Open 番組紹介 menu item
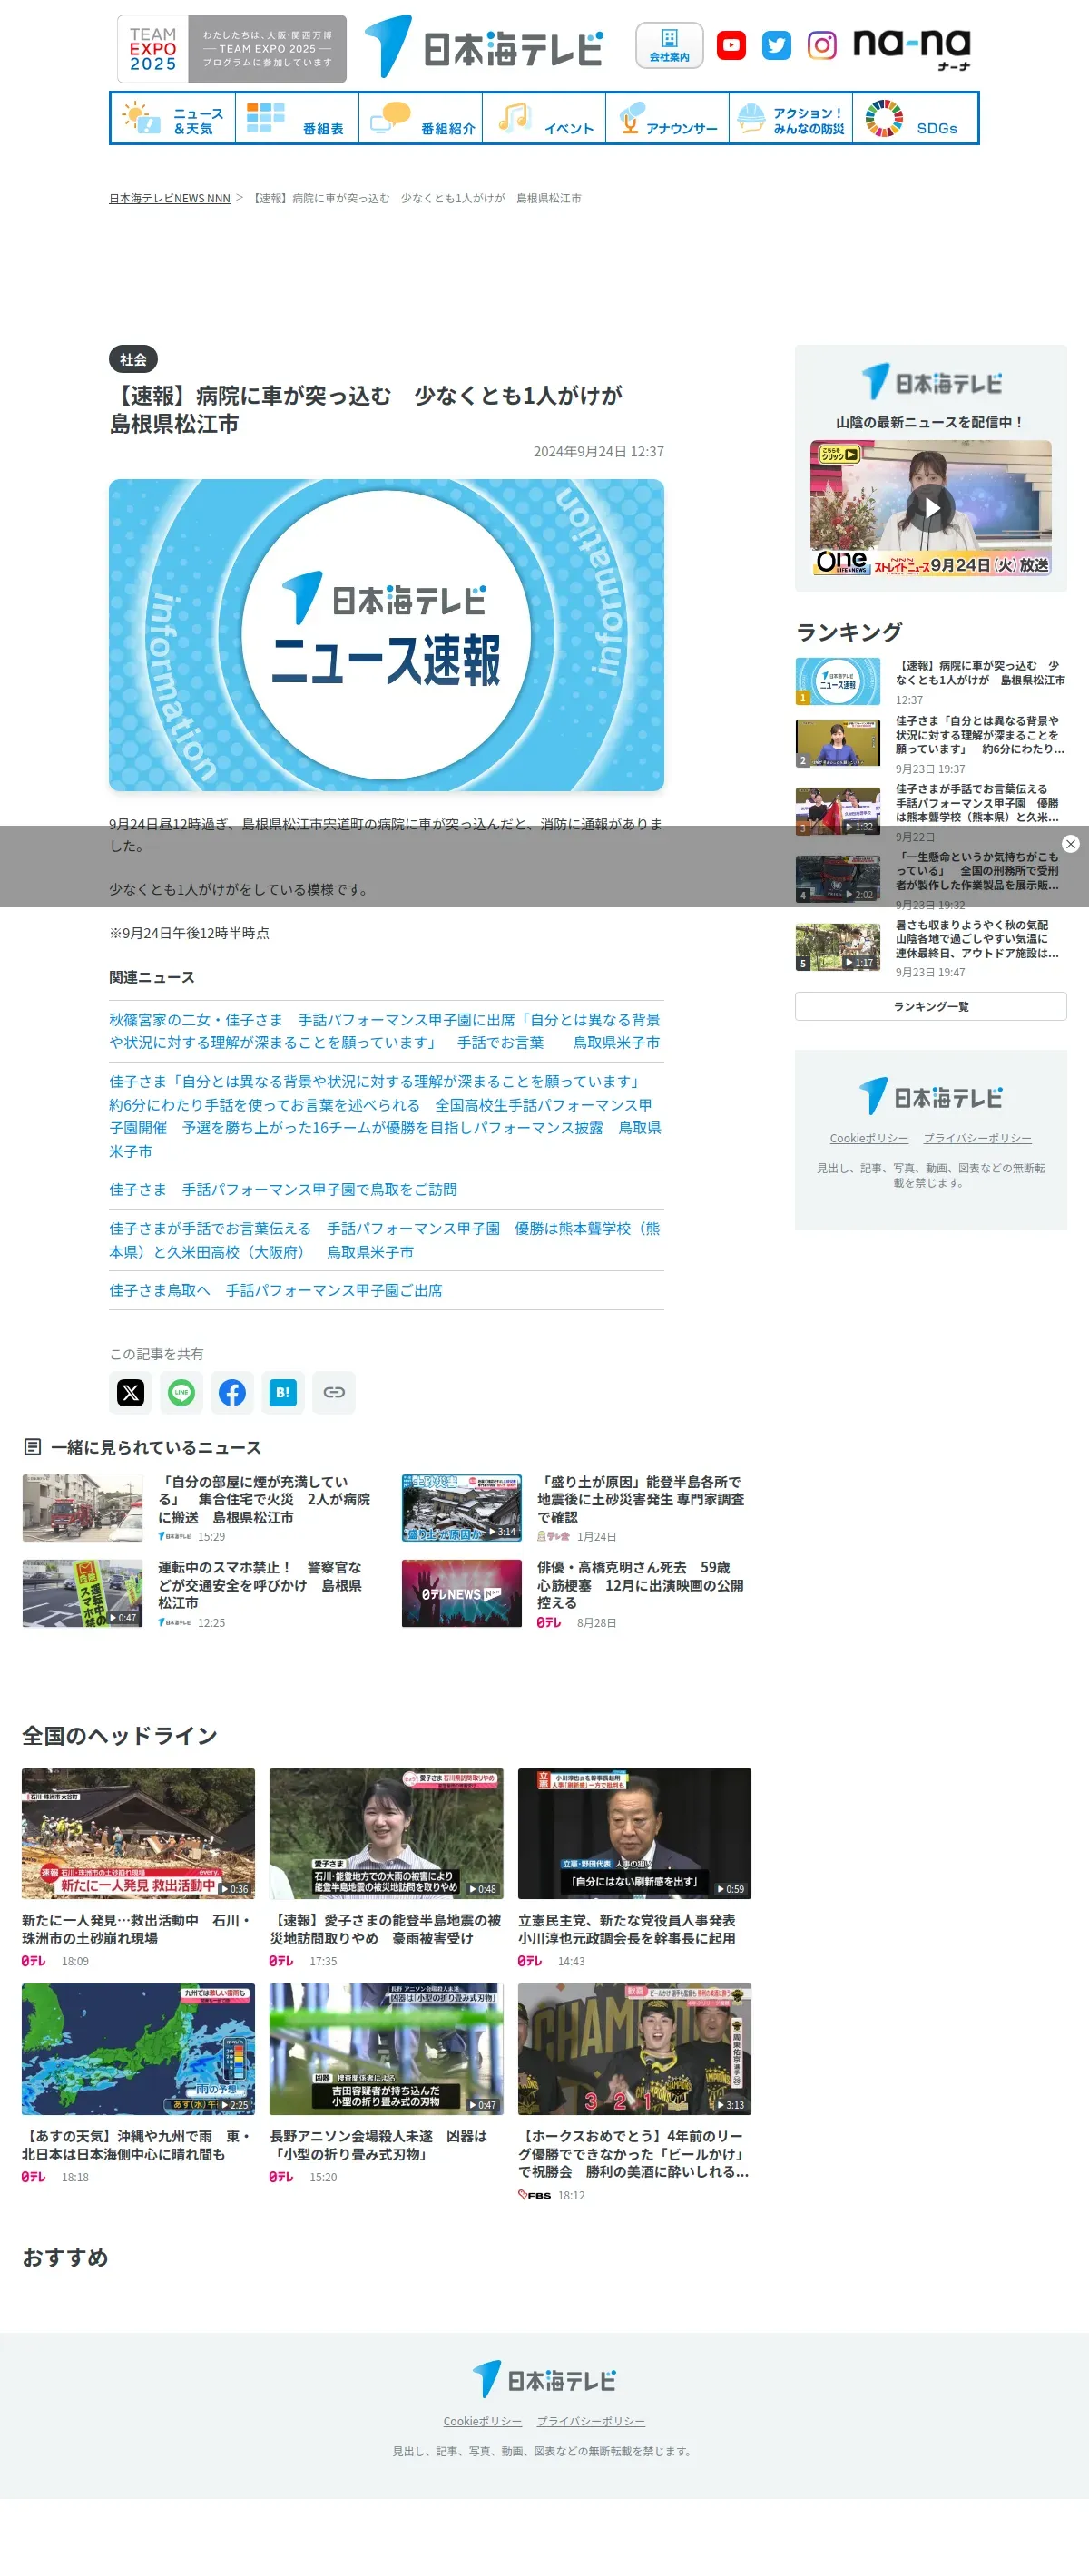Screen dimensions: 1089x2576 pyautogui.click(x=421, y=119)
